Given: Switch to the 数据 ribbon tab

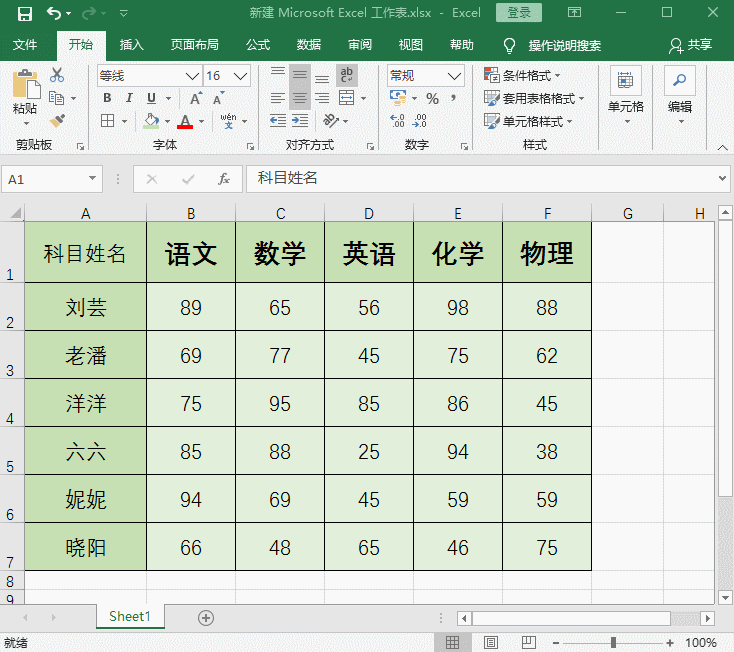Looking at the screenshot, I should (309, 45).
